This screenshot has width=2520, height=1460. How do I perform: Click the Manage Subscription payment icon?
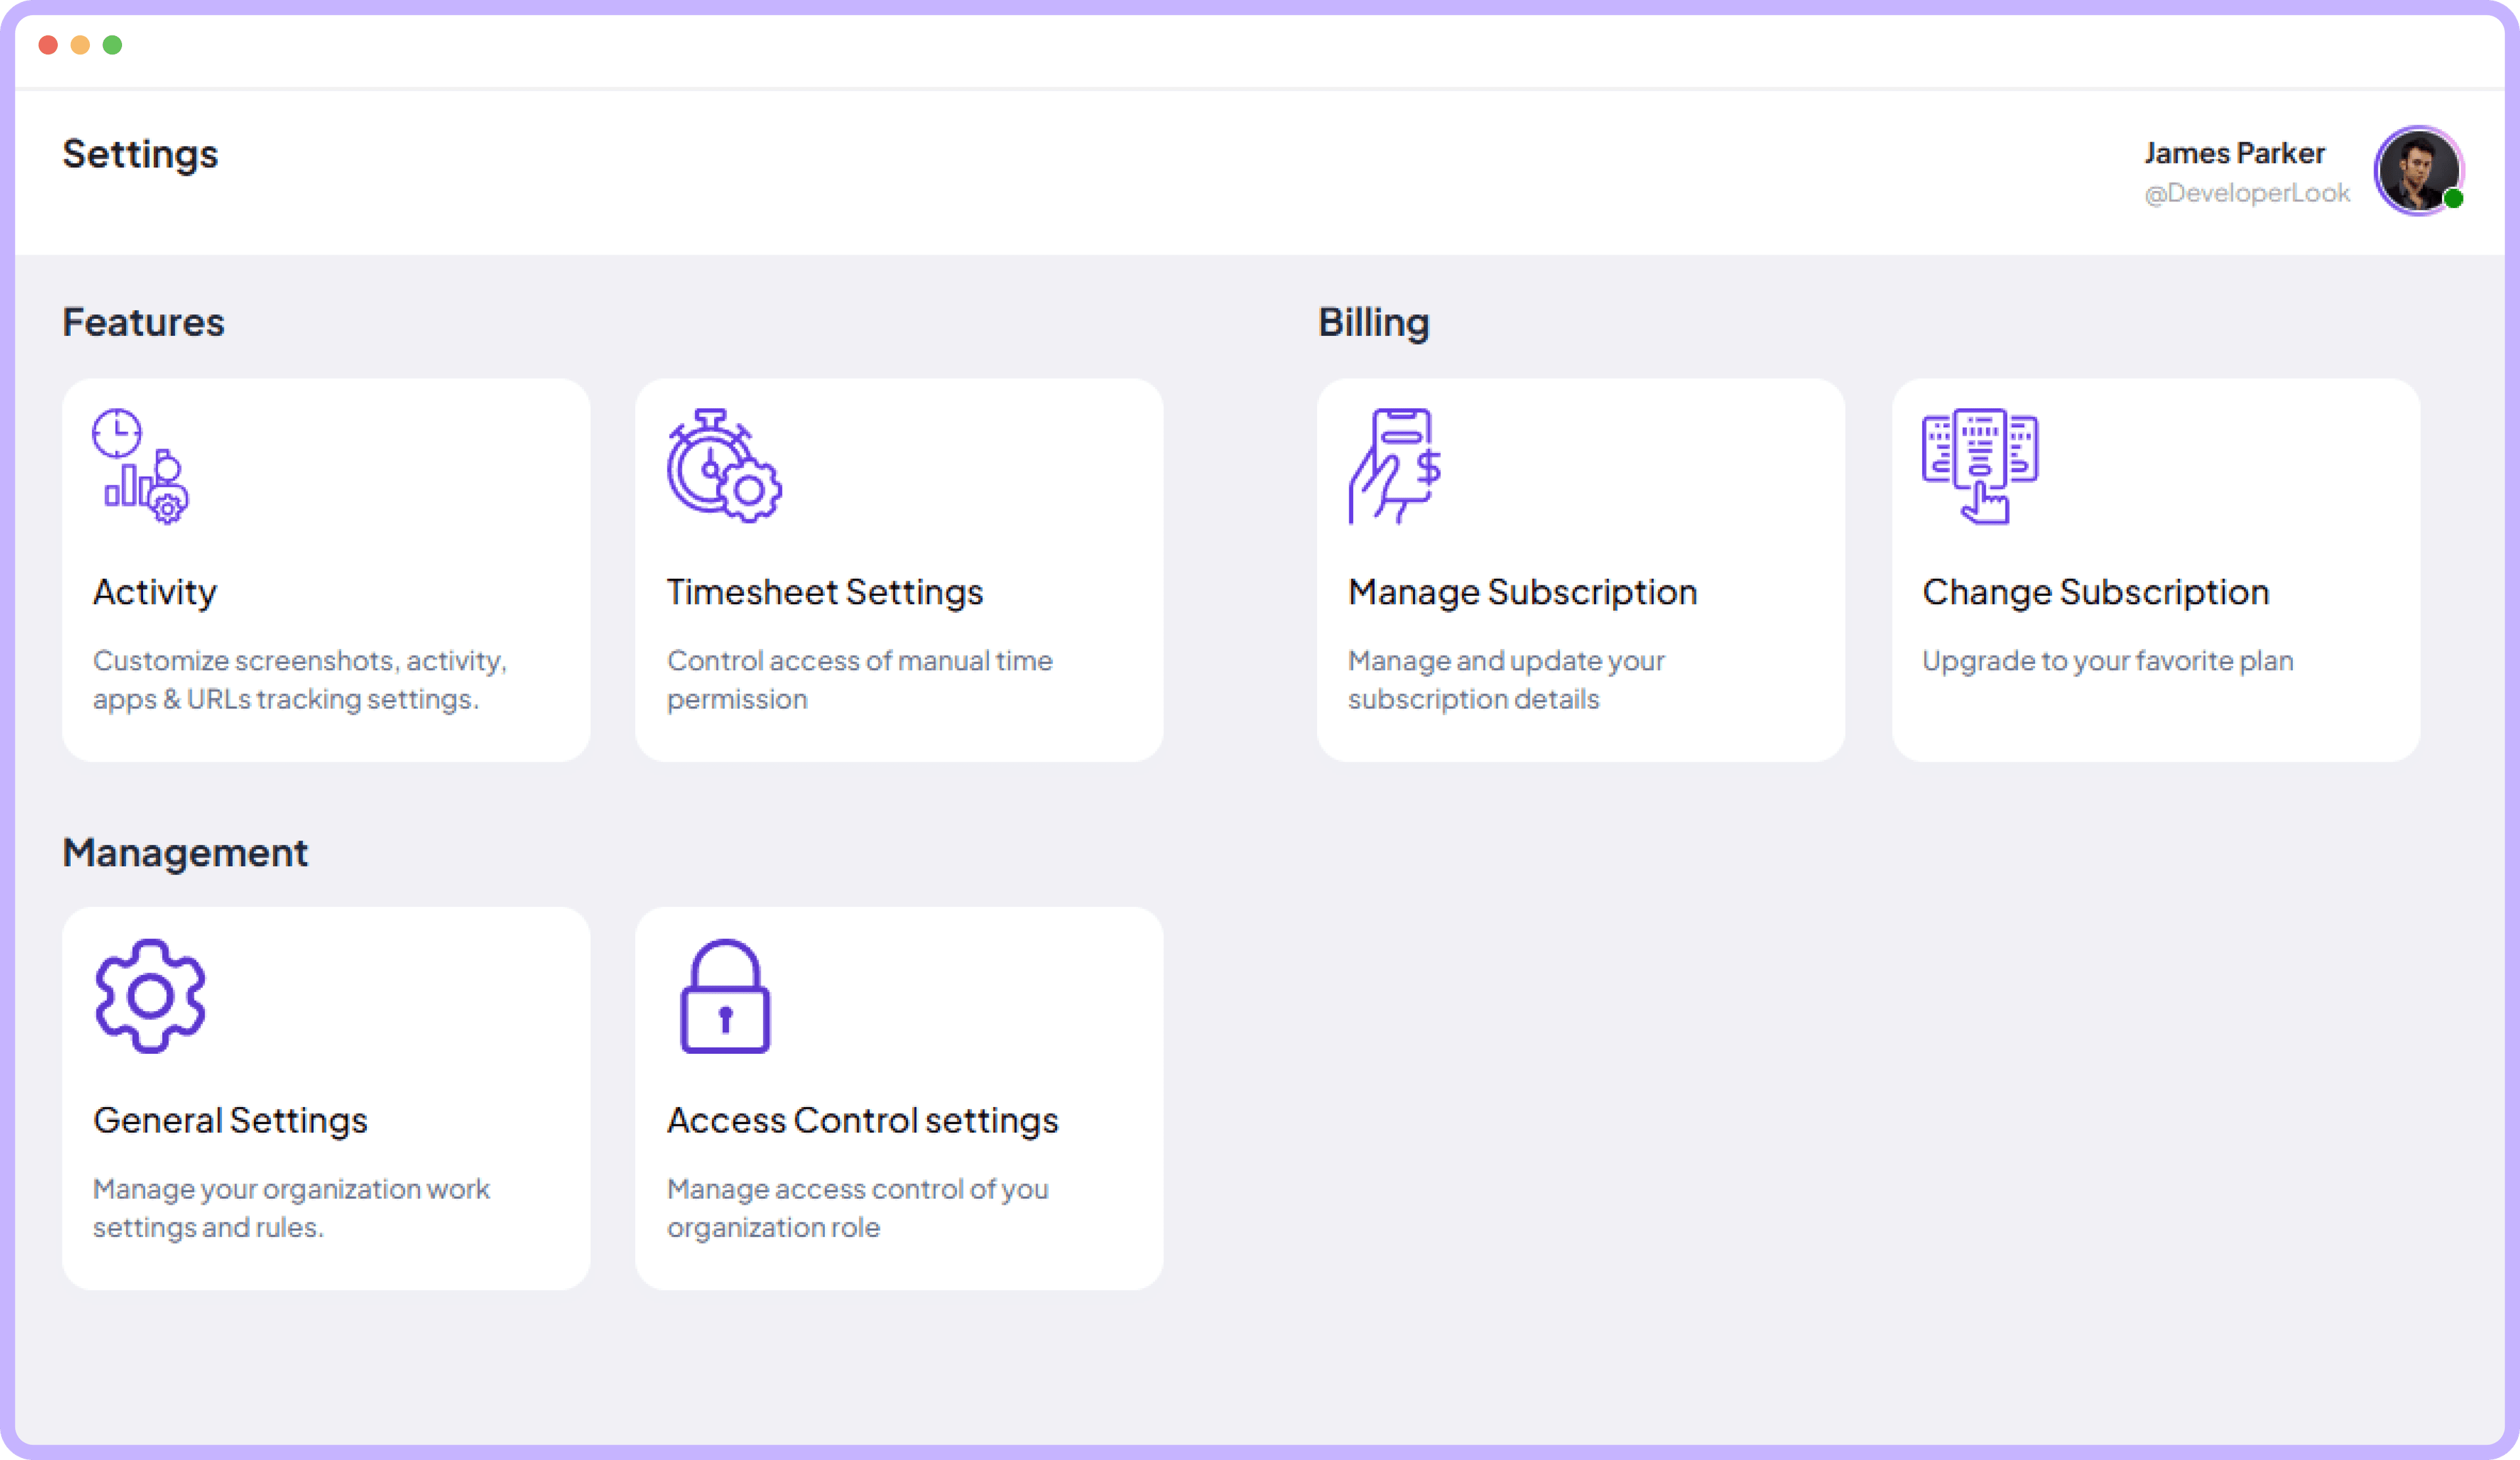pyautogui.click(x=1394, y=466)
